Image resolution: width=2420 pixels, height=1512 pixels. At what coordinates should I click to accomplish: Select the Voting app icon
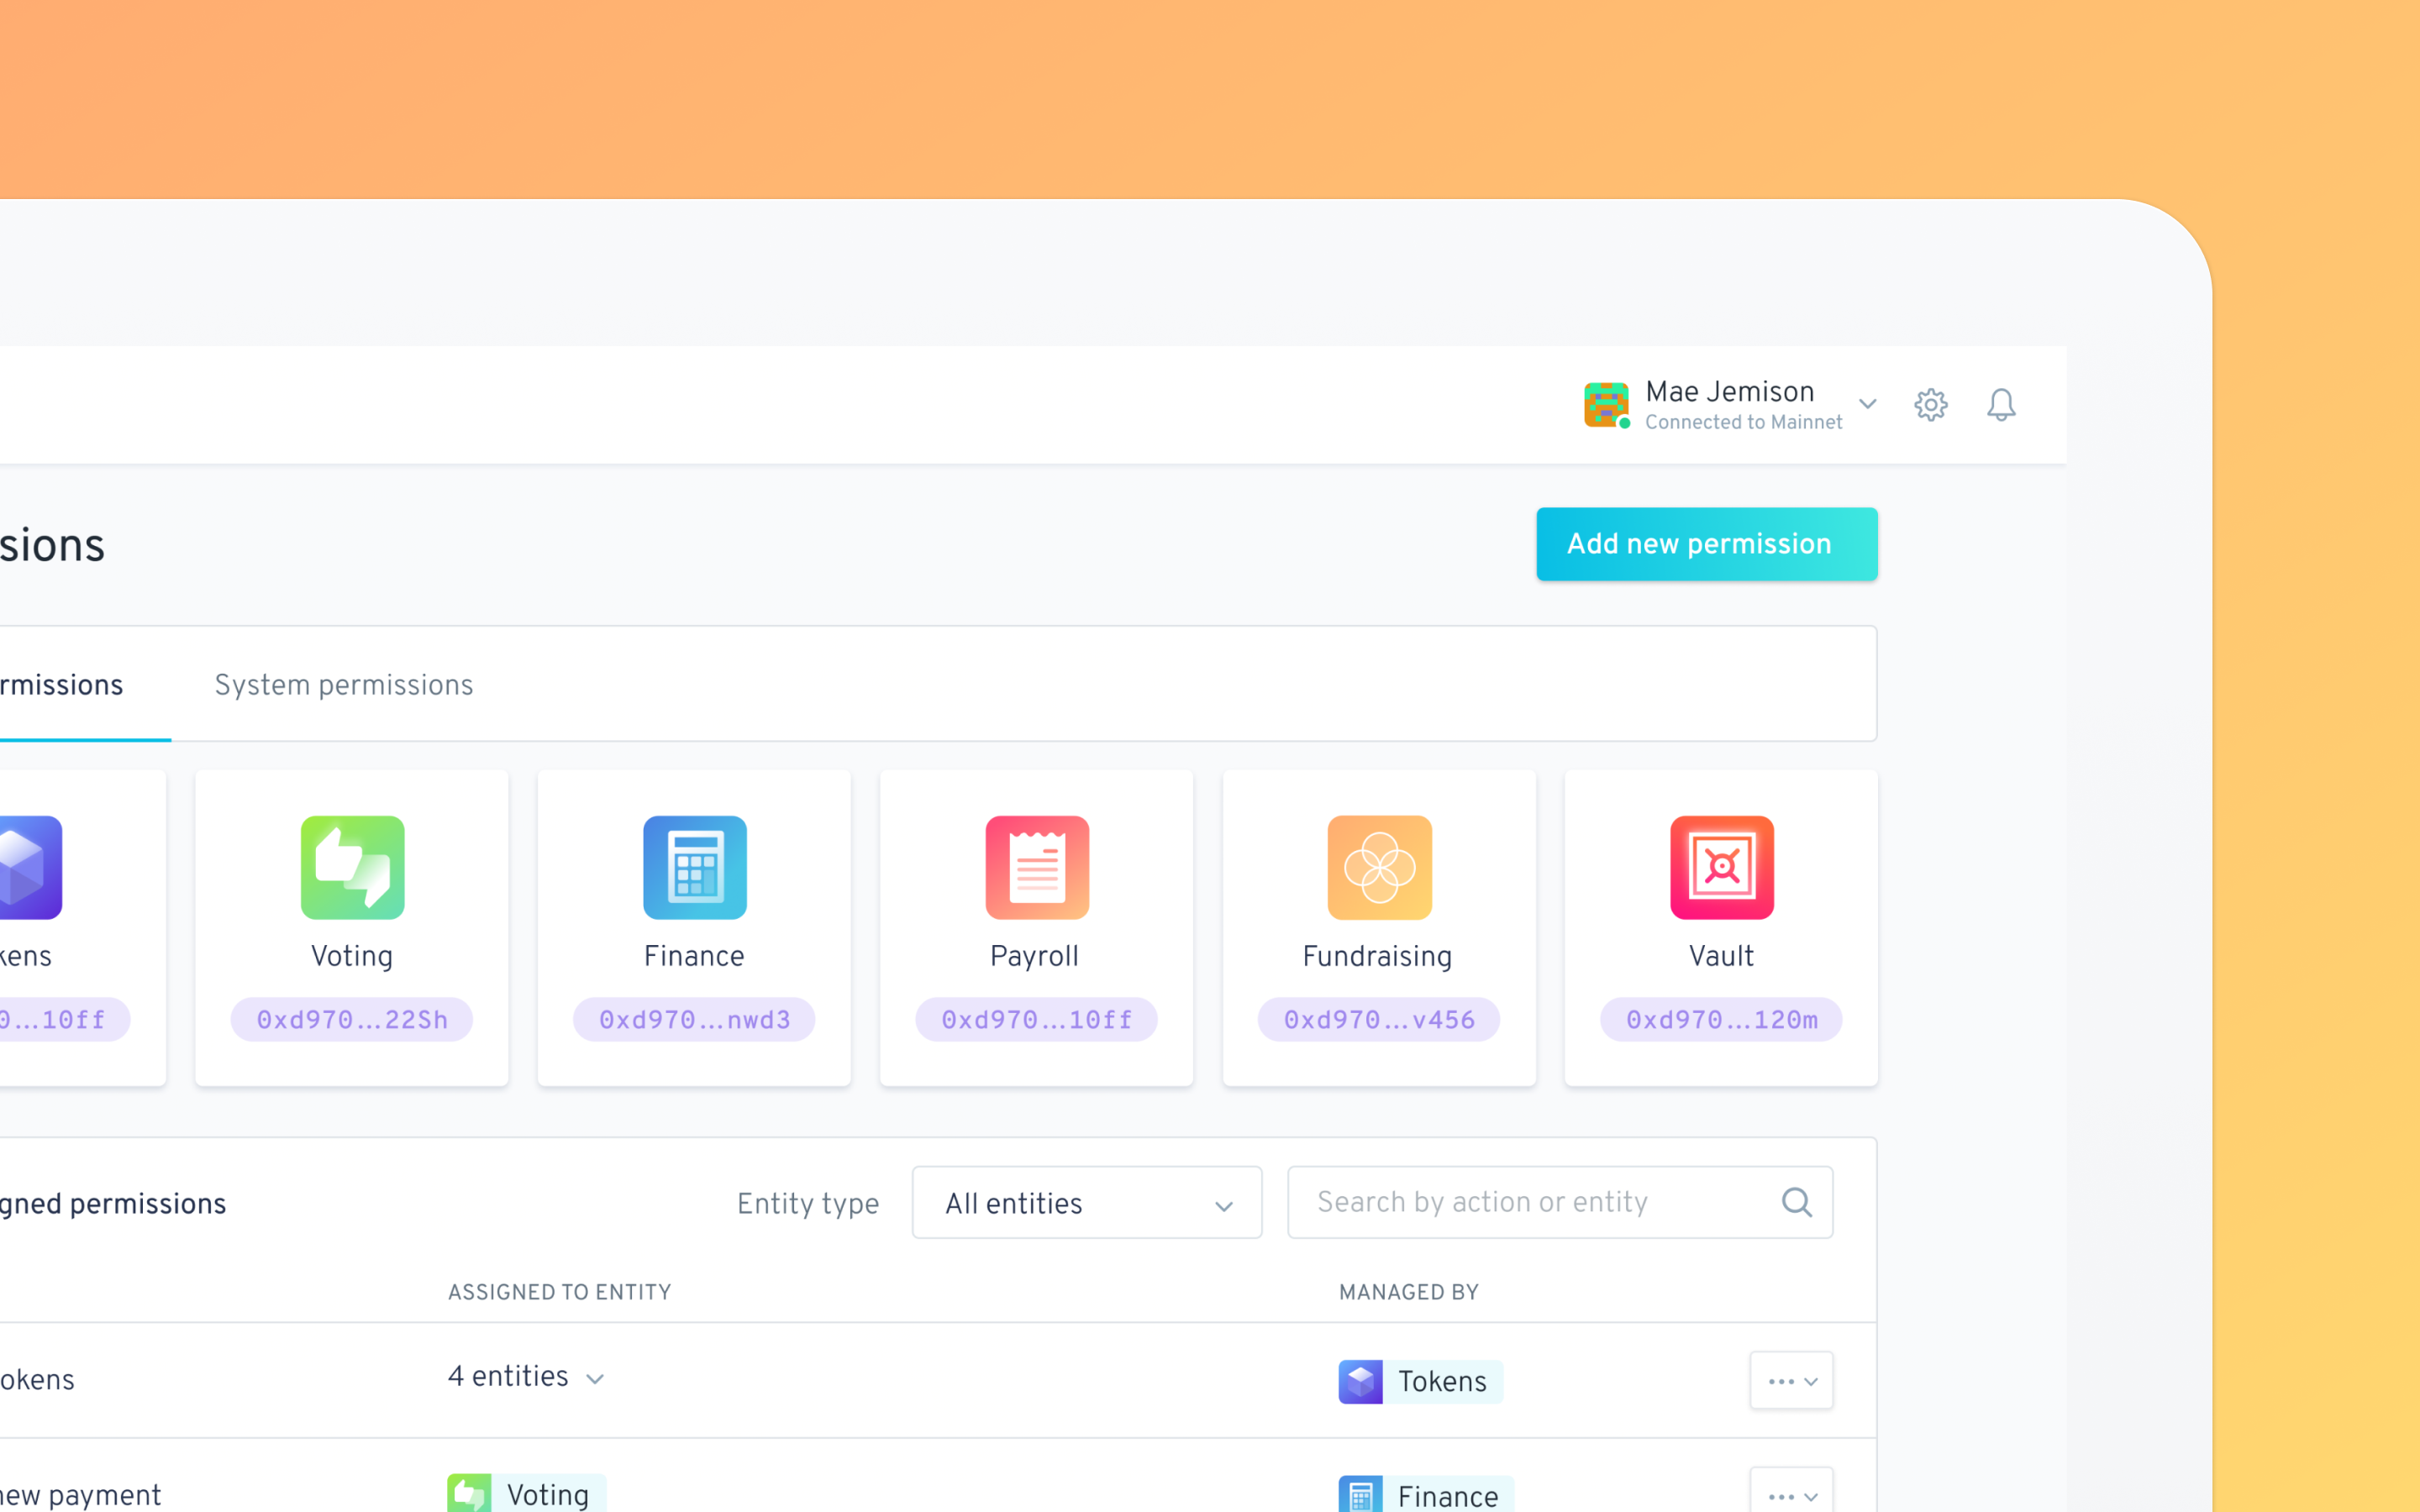click(352, 867)
